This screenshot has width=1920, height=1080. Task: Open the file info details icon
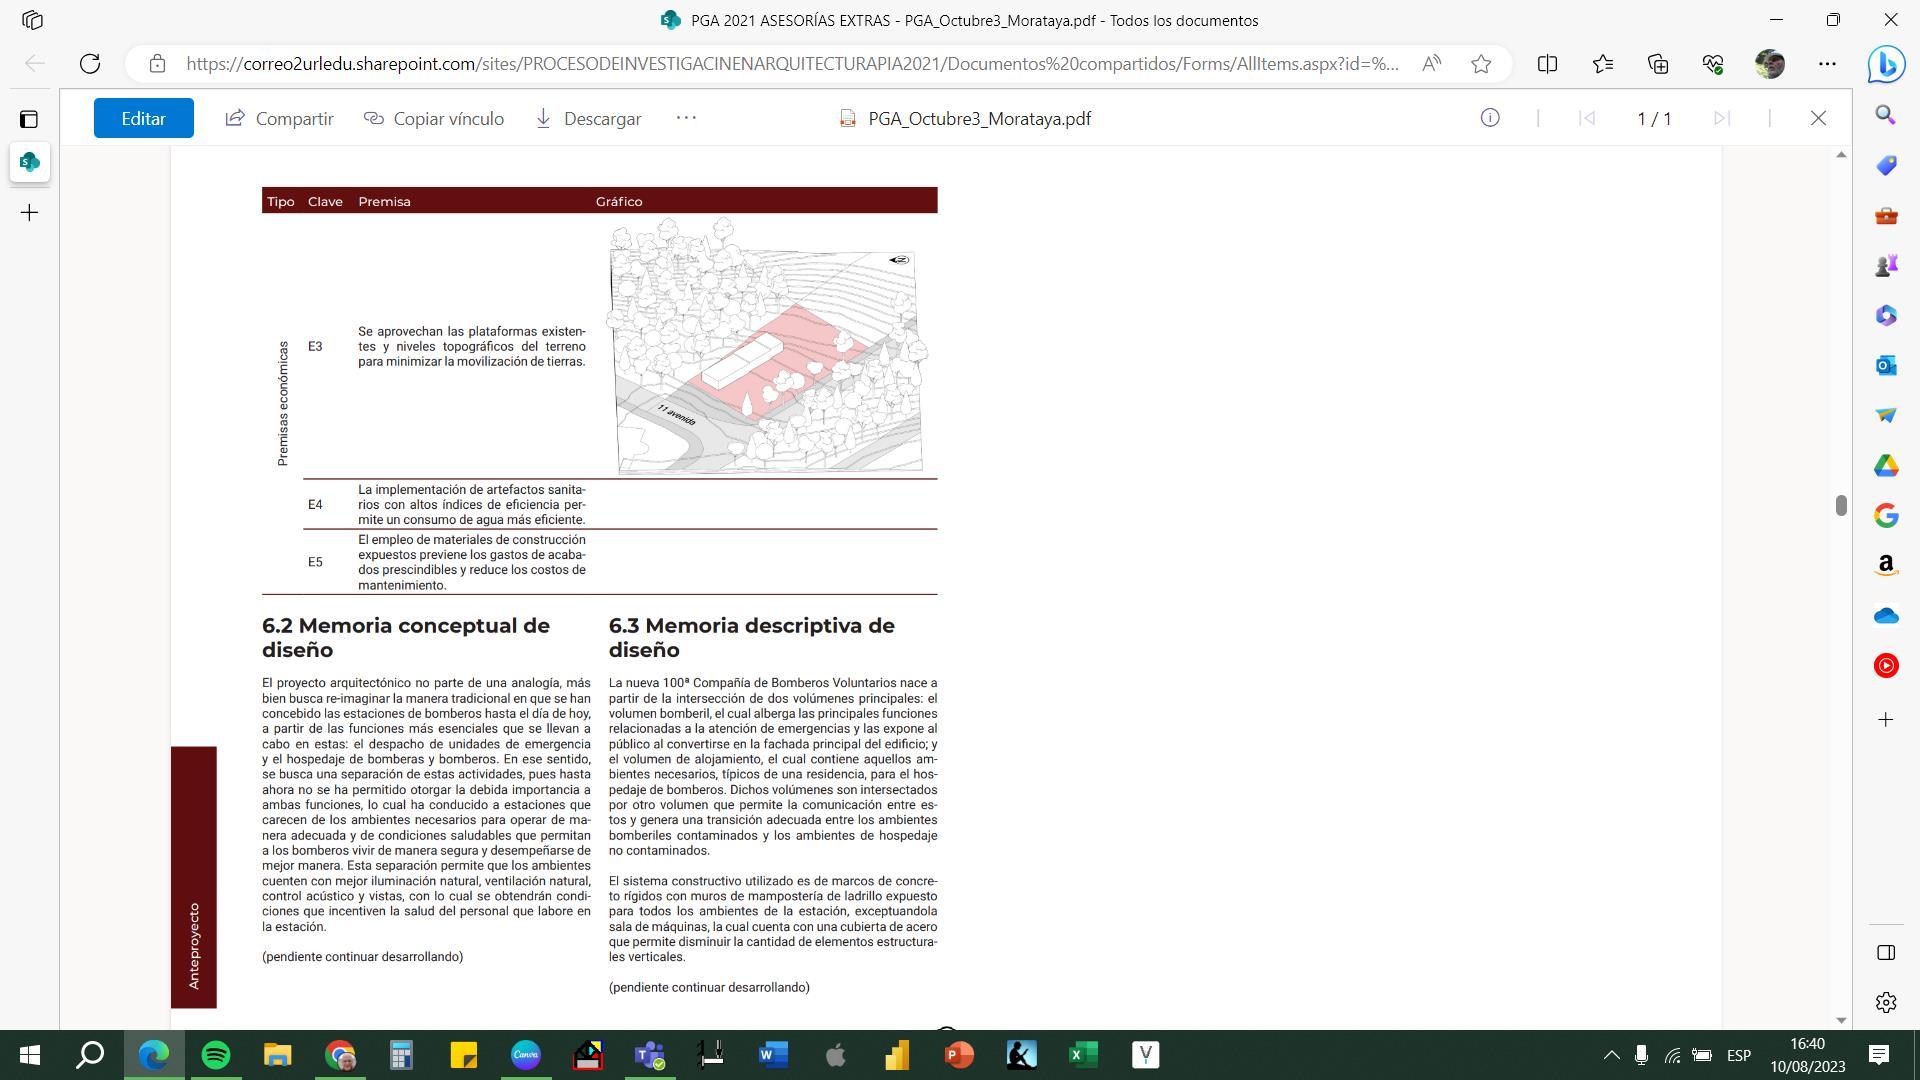pos(1490,118)
